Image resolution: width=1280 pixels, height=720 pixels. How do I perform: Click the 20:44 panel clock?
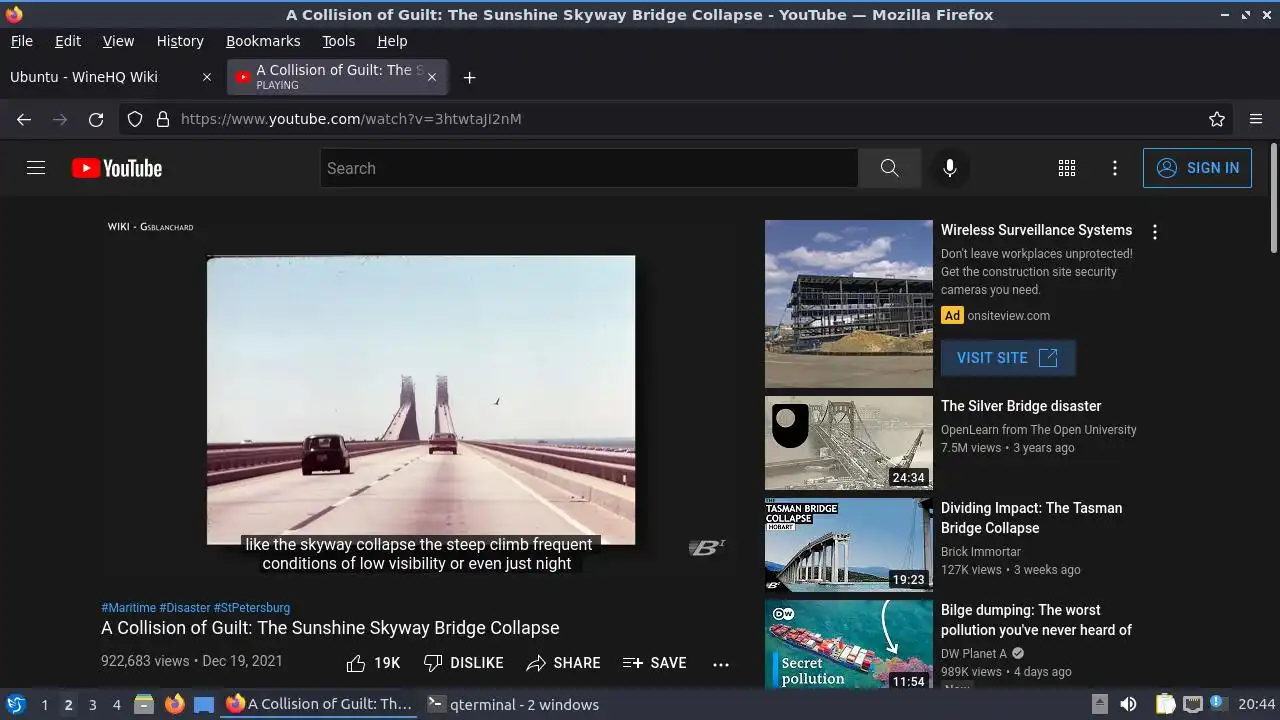coord(1257,704)
